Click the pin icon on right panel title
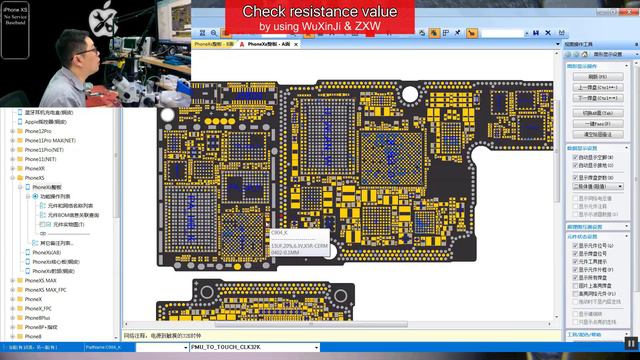 (636, 44)
